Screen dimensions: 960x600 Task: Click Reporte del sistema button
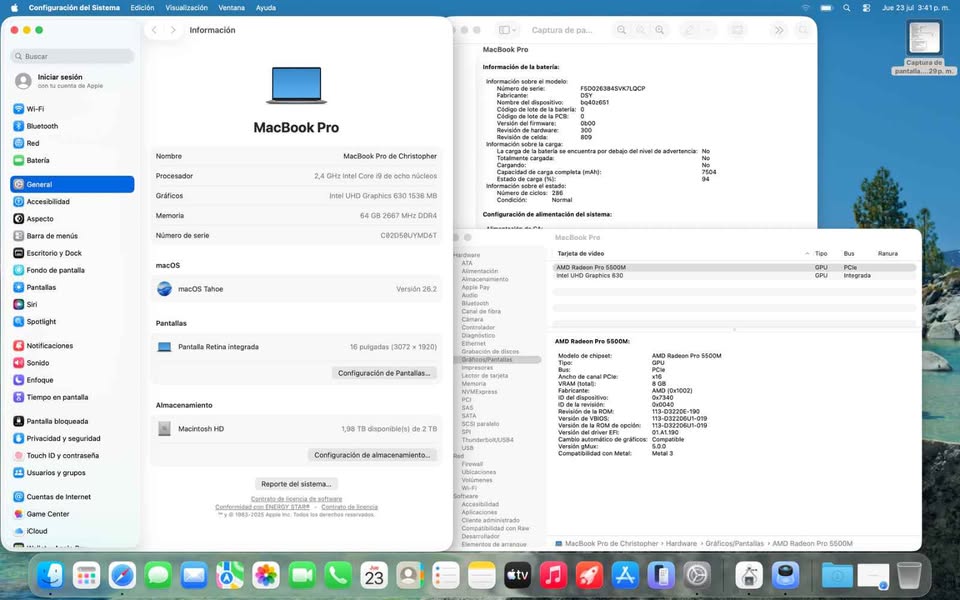pos(296,484)
